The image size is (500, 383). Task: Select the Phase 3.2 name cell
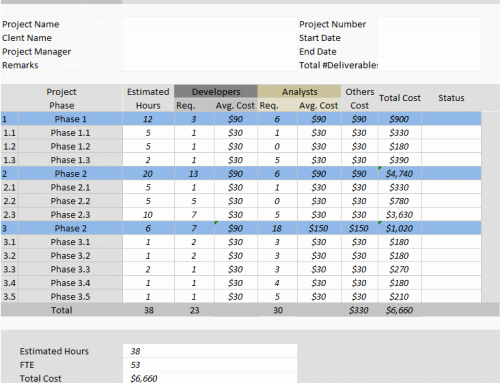pyautogui.click(x=70, y=256)
